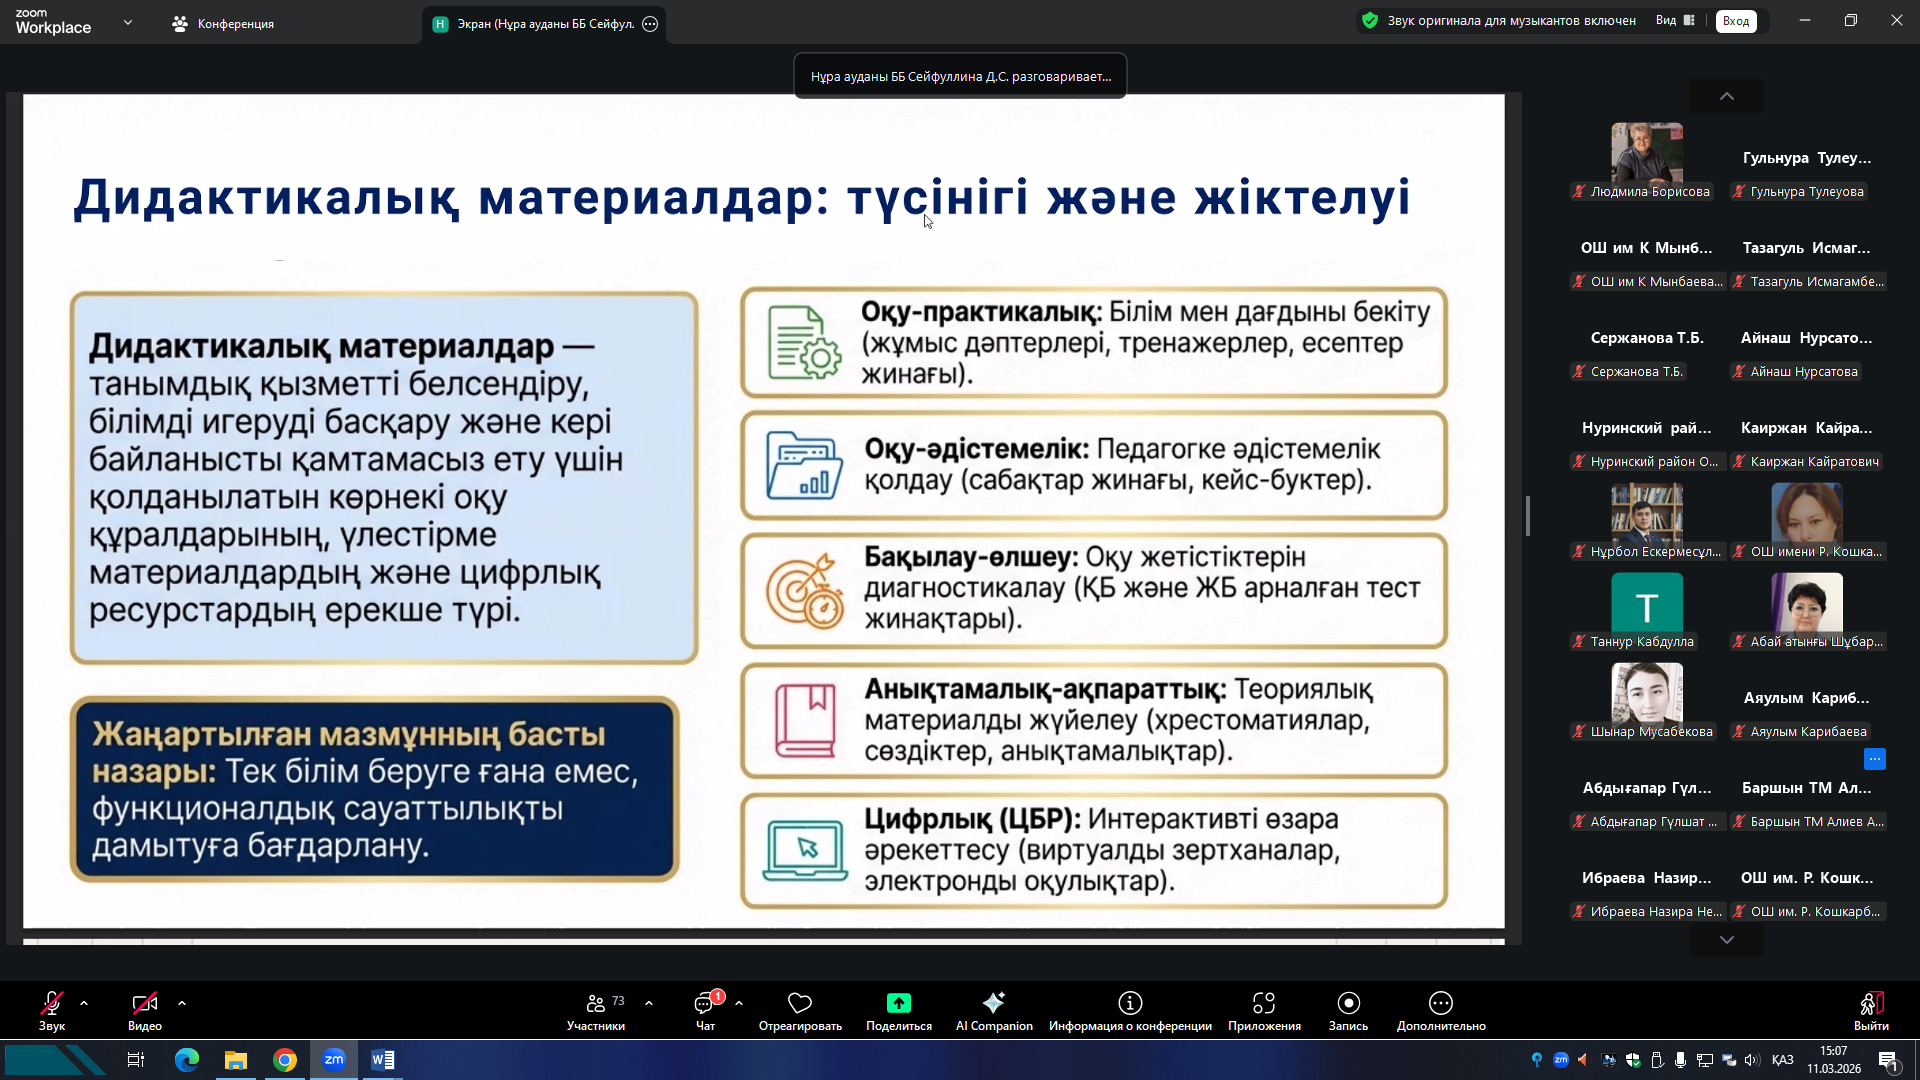The width and height of the screenshot is (1920, 1080).
Task: Expand audio settings arrow next to Sound
Action: 84,1002
